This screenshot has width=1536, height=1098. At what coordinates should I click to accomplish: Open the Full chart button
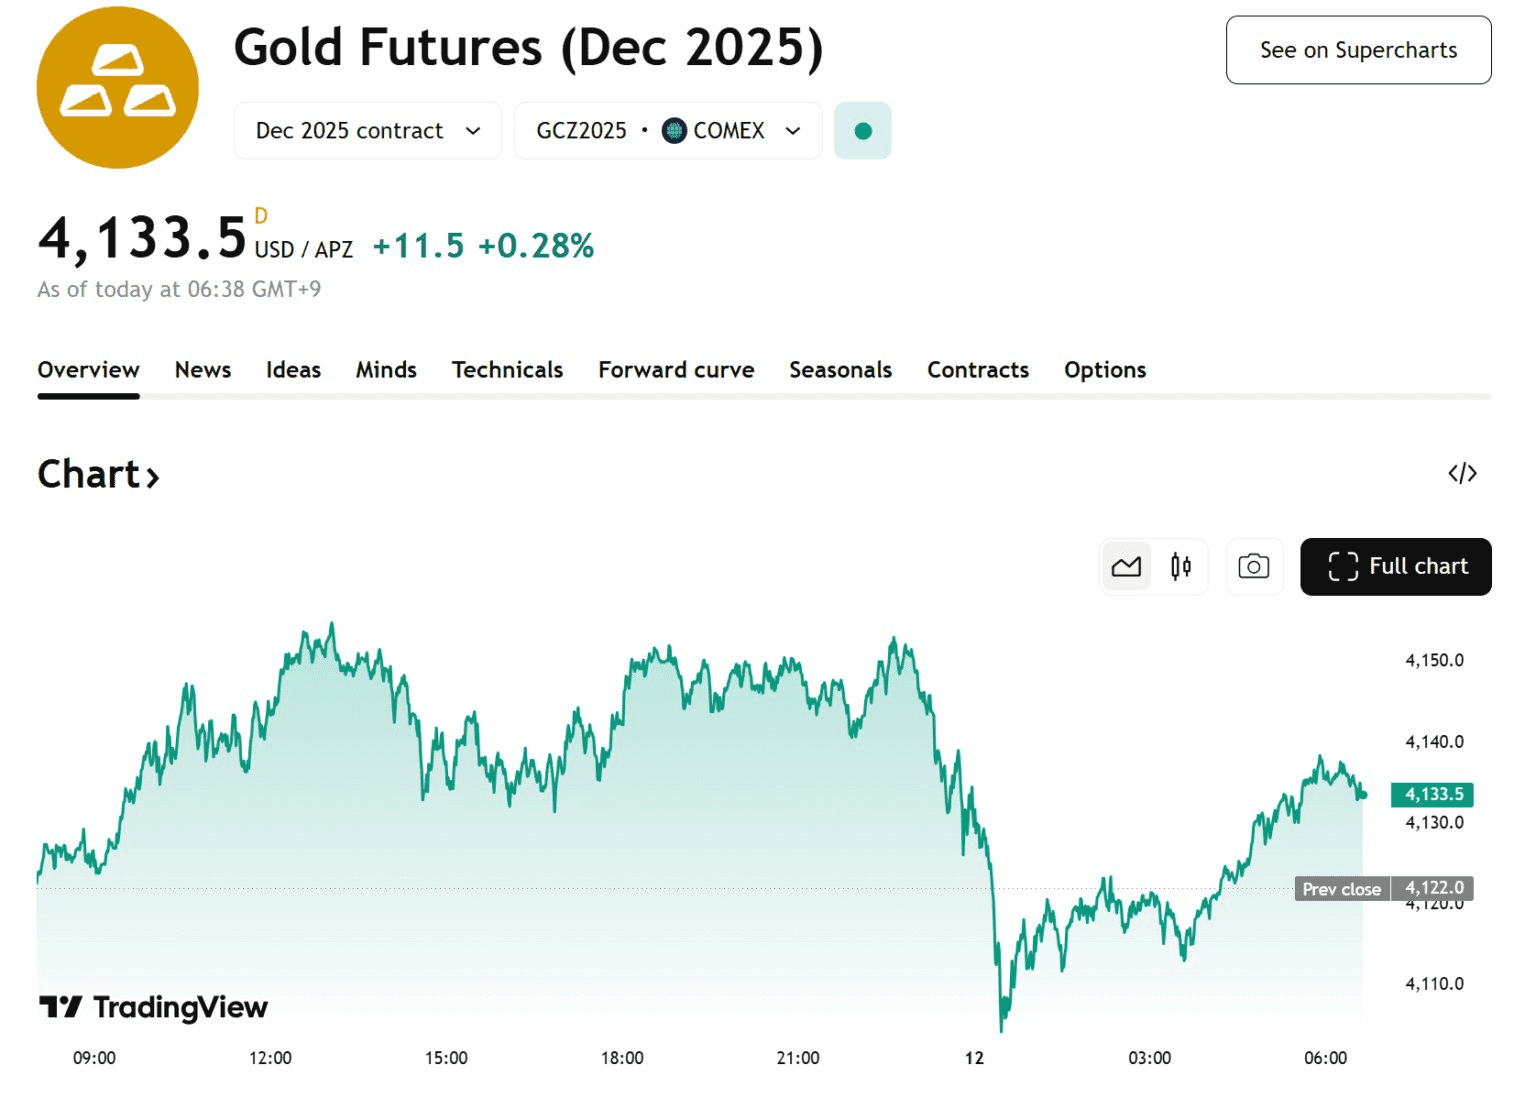point(1395,567)
